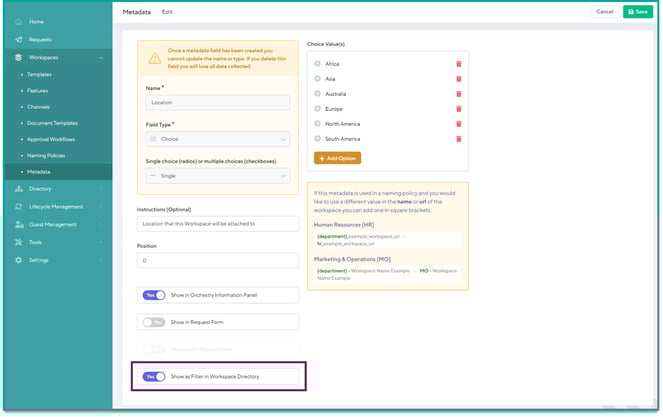Select the Europe radio option
This screenshot has height=417, width=663.
coord(318,109)
